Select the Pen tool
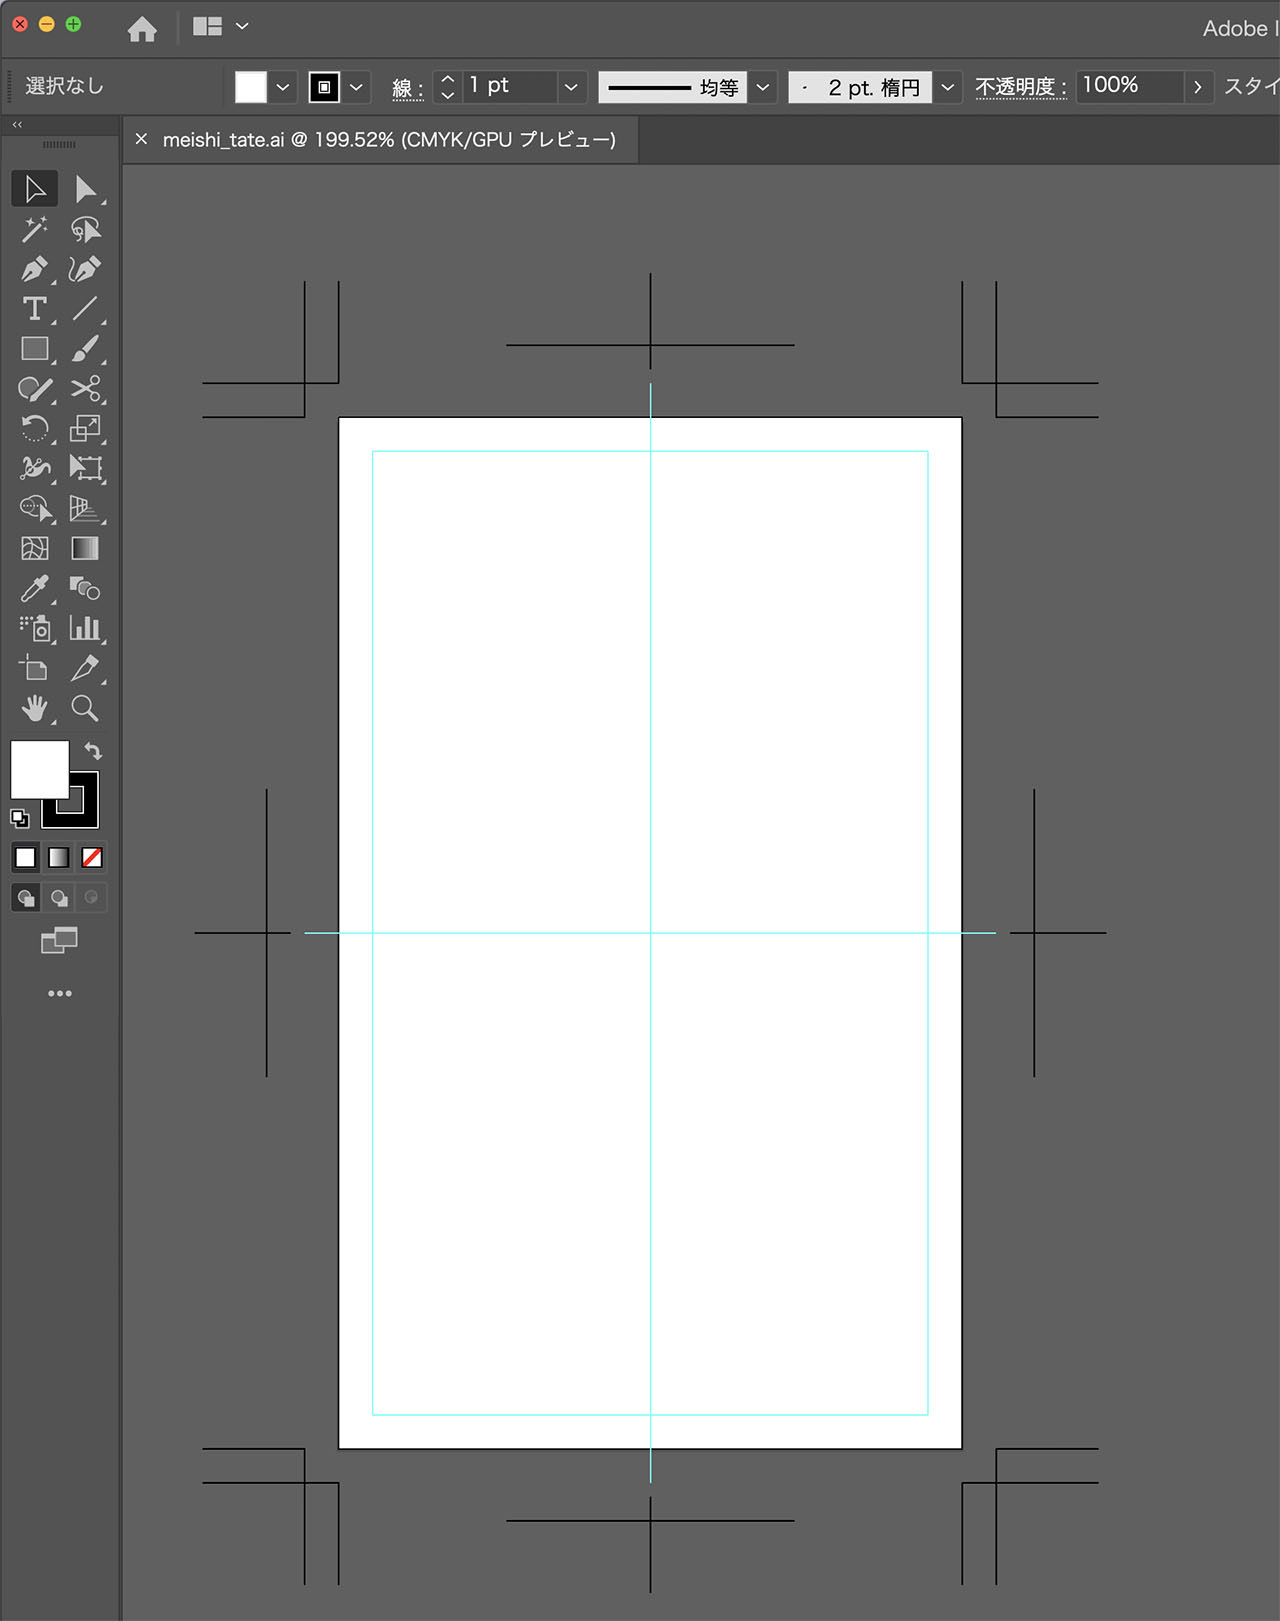Screen dimensions: 1280x1621 pos(35,269)
